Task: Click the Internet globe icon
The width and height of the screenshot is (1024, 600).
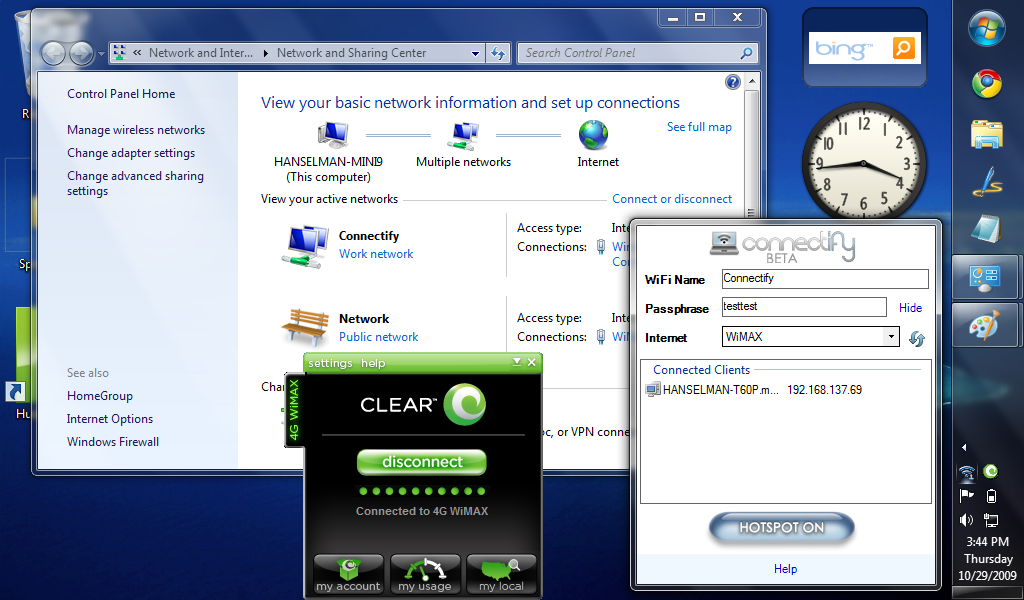Action: pos(593,135)
